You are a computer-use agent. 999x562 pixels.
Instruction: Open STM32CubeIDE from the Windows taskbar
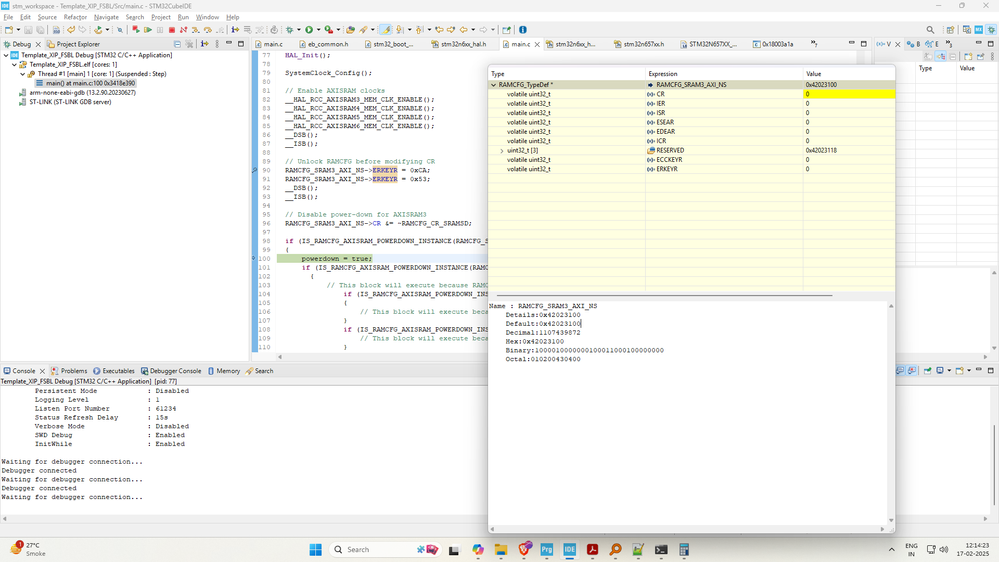coord(569,550)
